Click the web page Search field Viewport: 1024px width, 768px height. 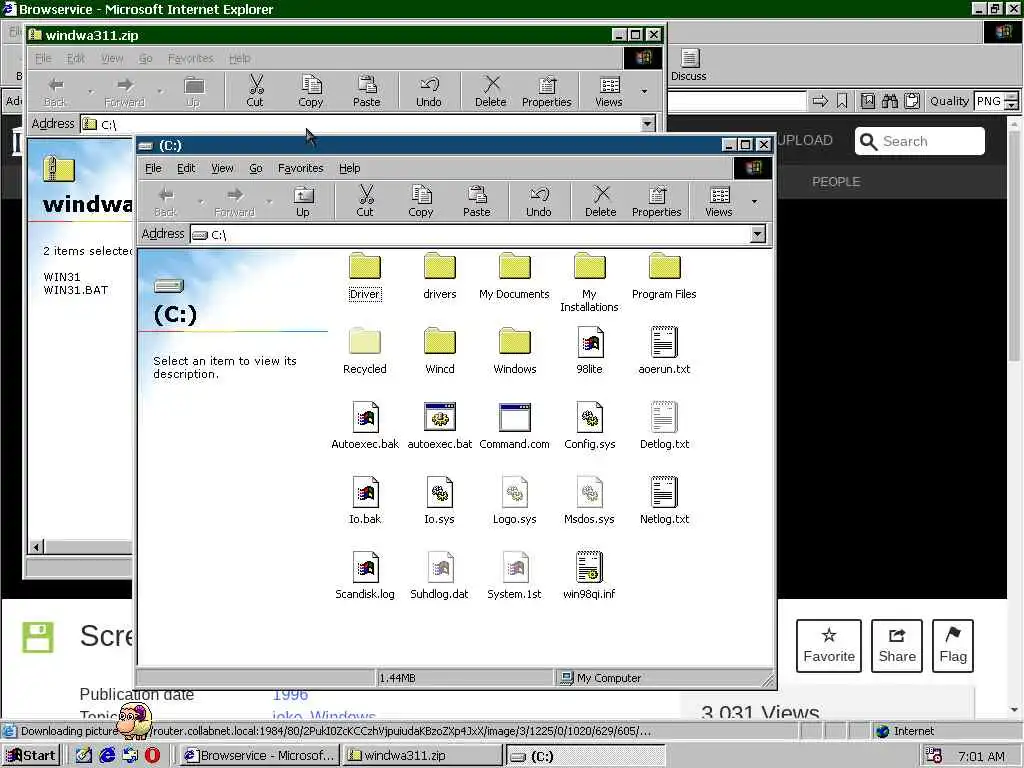(x=920, y=141)
